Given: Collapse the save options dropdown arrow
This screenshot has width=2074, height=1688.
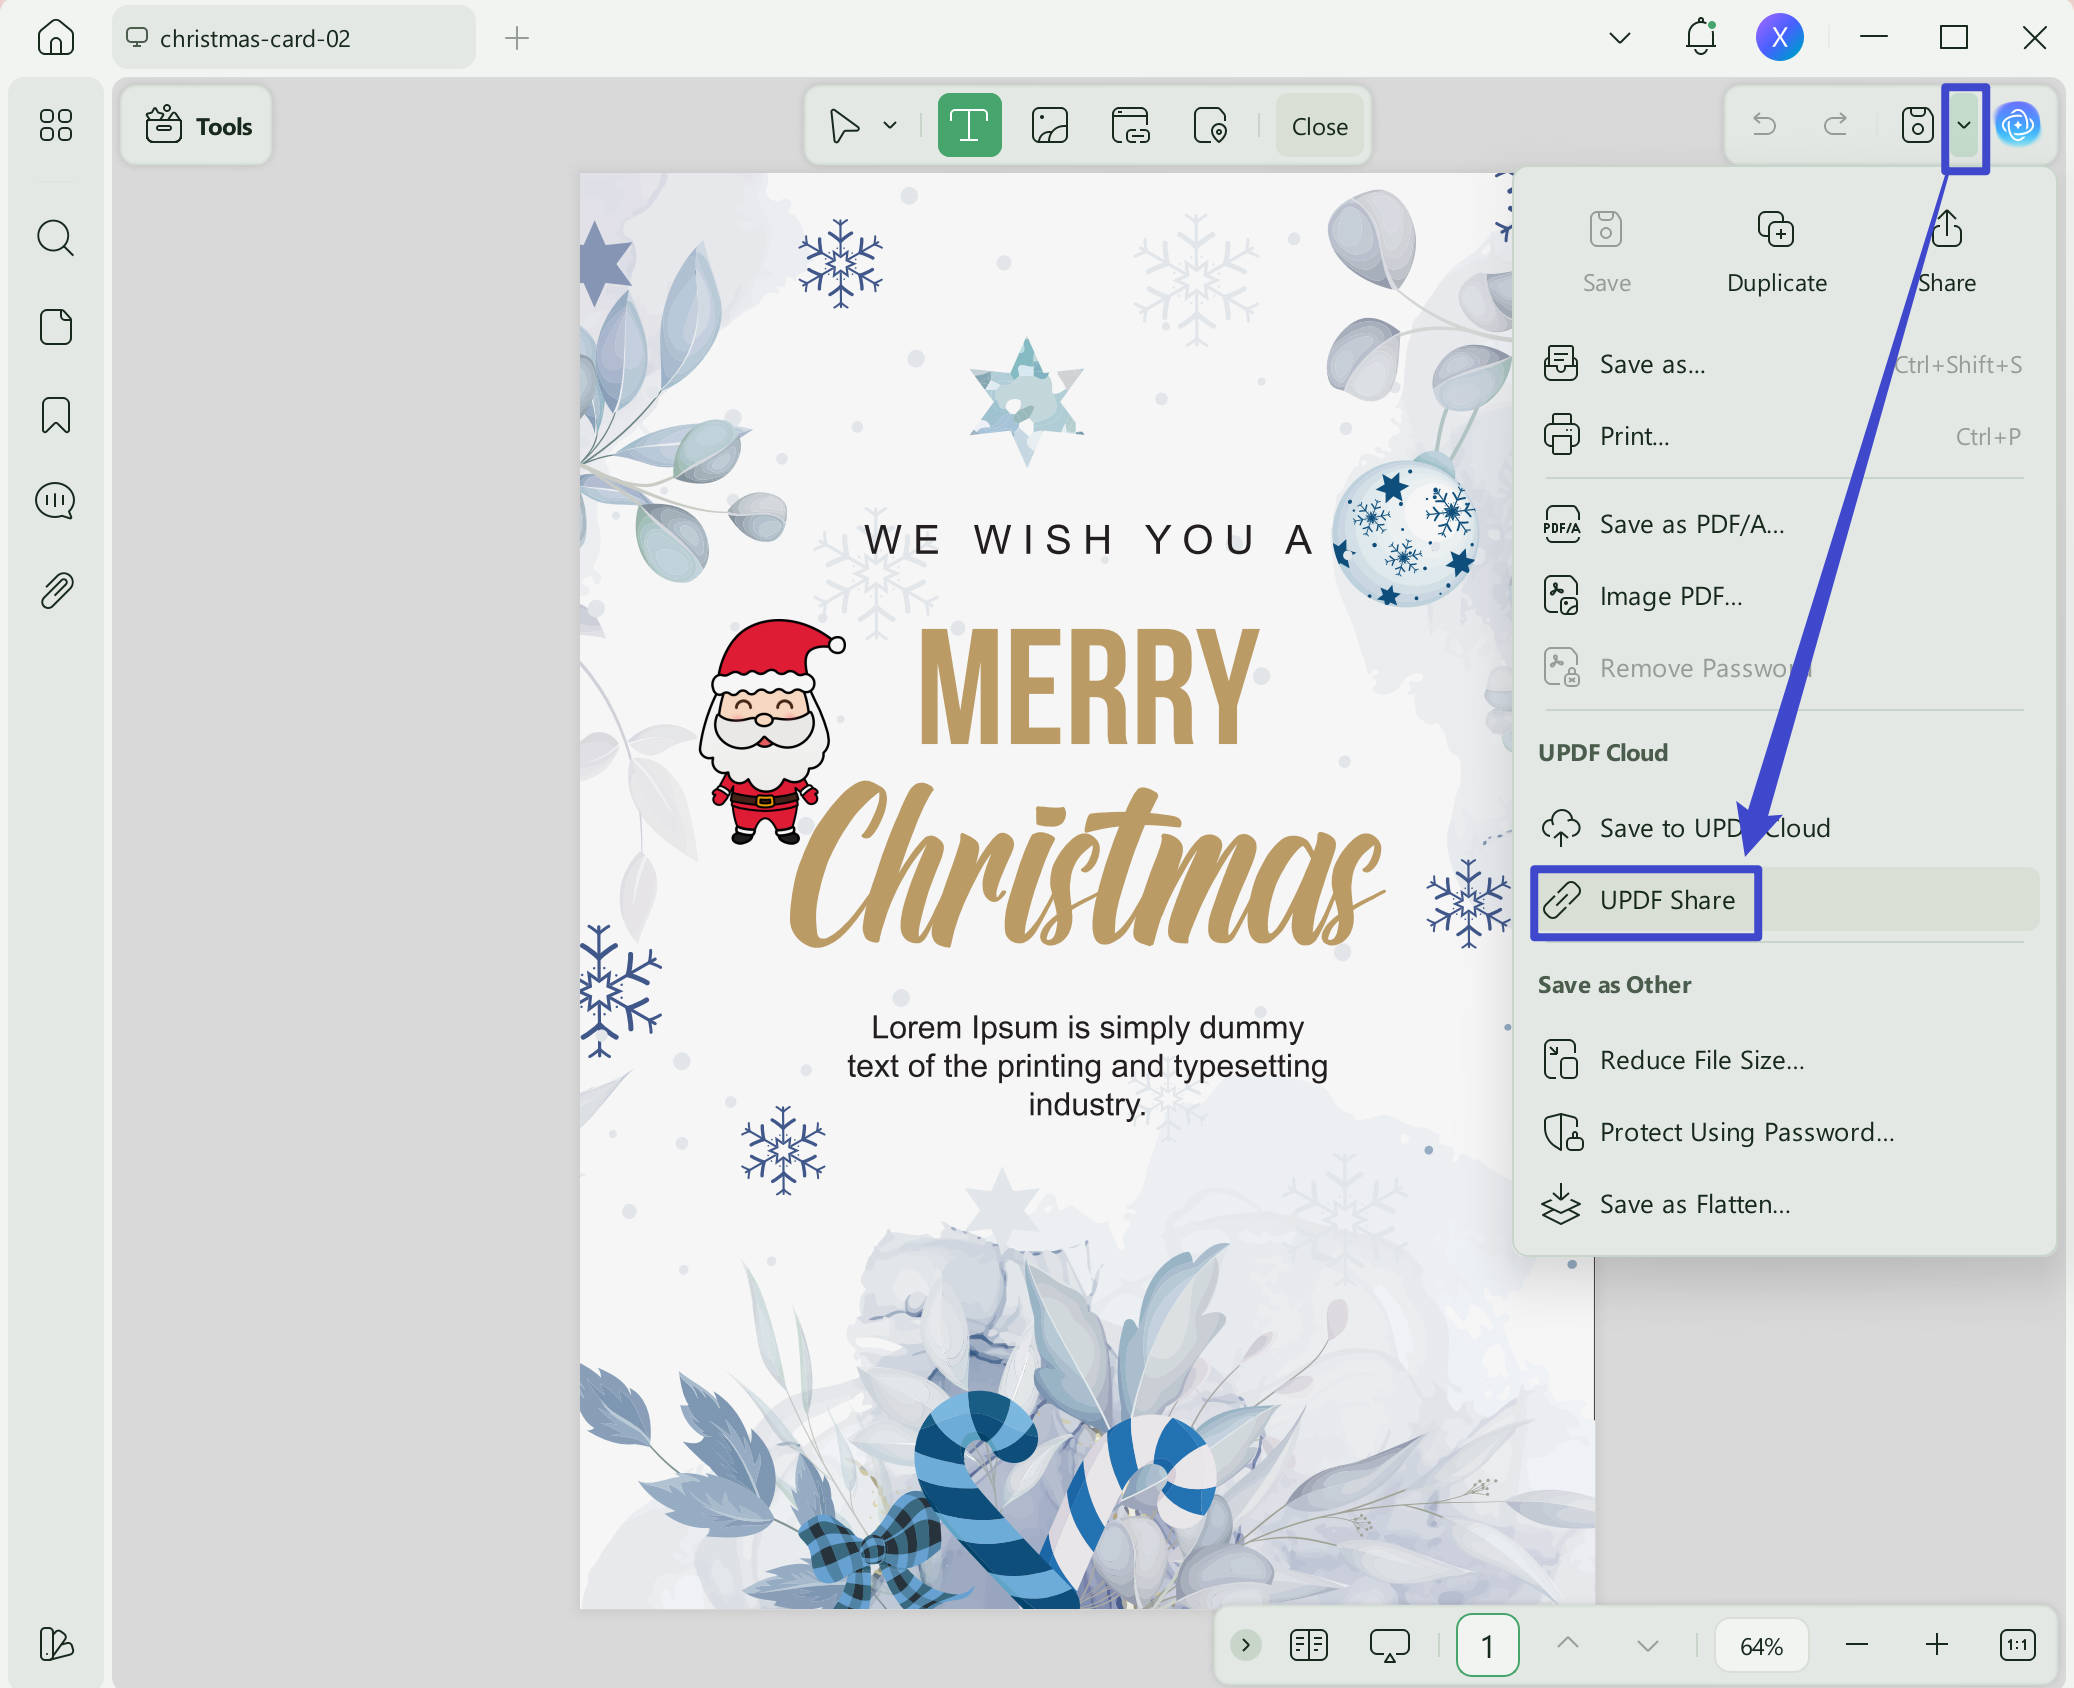Looking at the screenshot, I should pyautogui.click(x=1964, y=126).
